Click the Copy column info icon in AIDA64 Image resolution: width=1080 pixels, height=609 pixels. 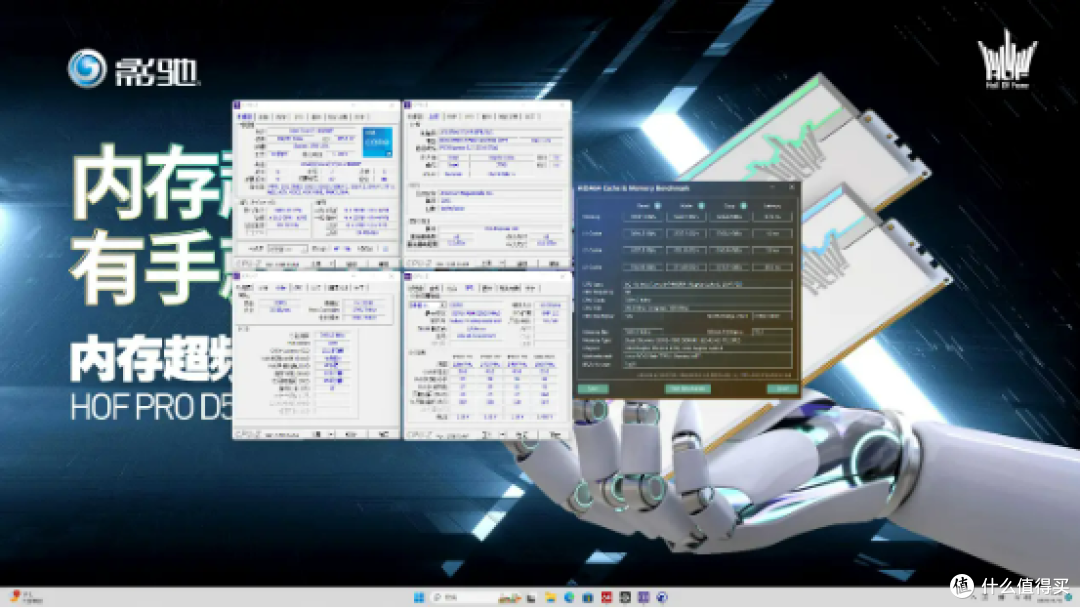[x=743, y=205]
